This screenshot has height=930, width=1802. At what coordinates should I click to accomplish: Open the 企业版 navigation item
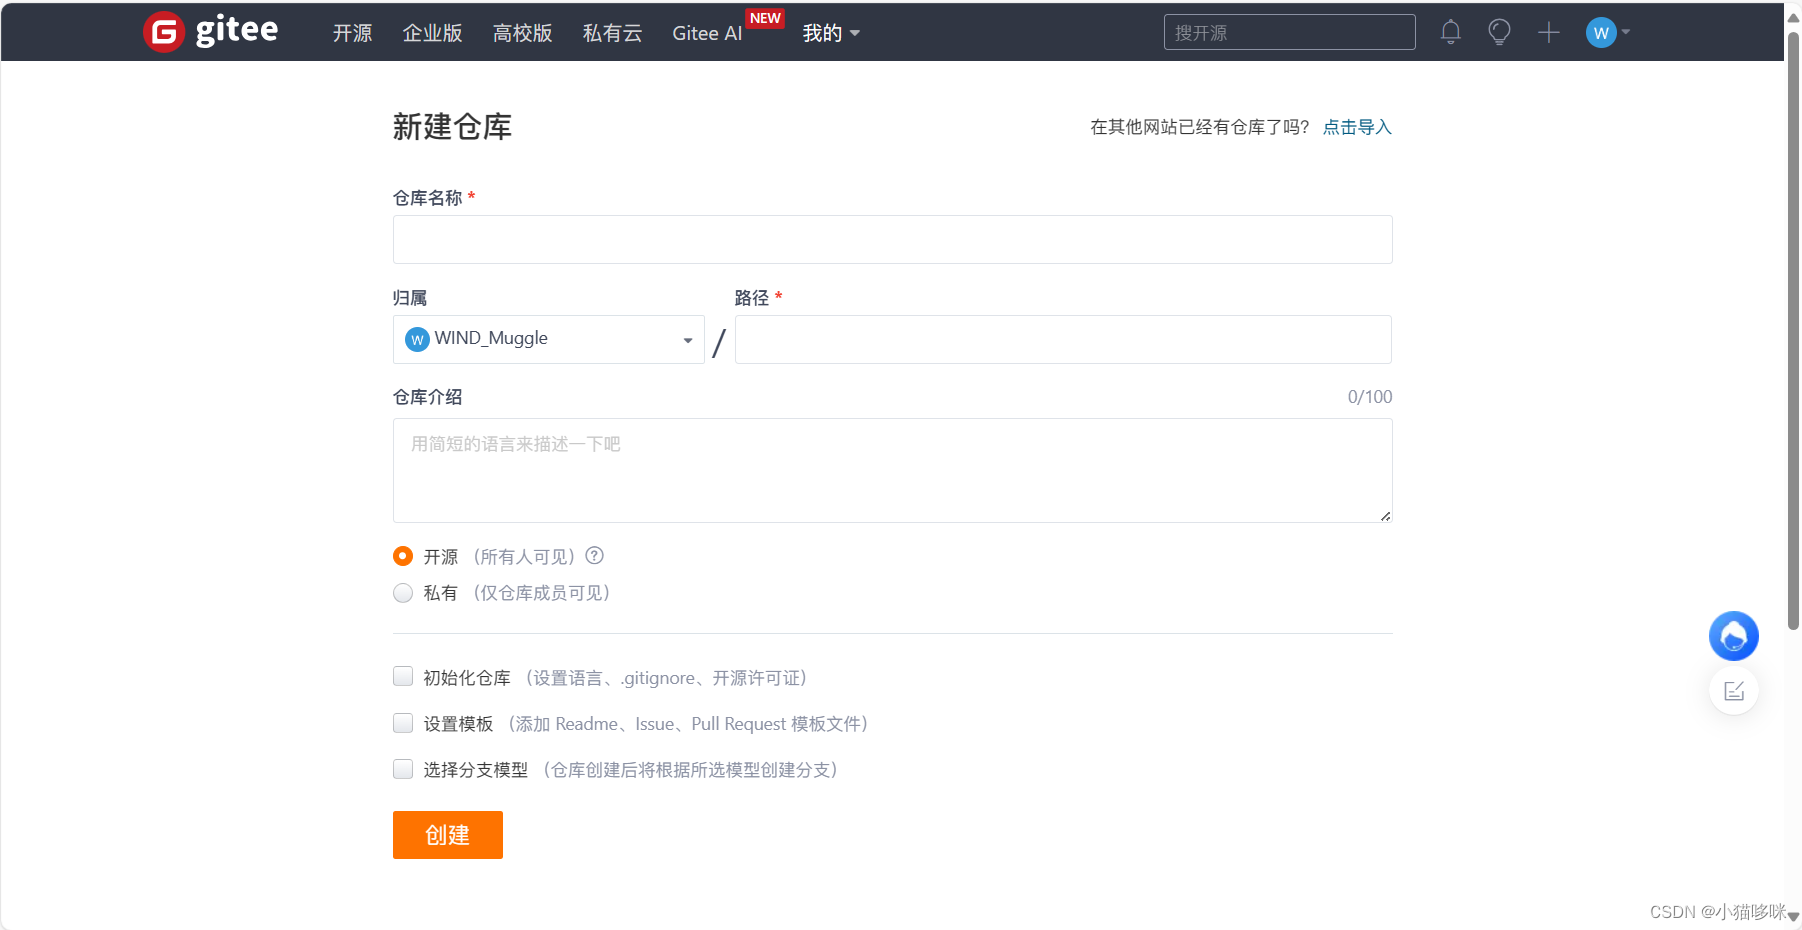point(432,33)
